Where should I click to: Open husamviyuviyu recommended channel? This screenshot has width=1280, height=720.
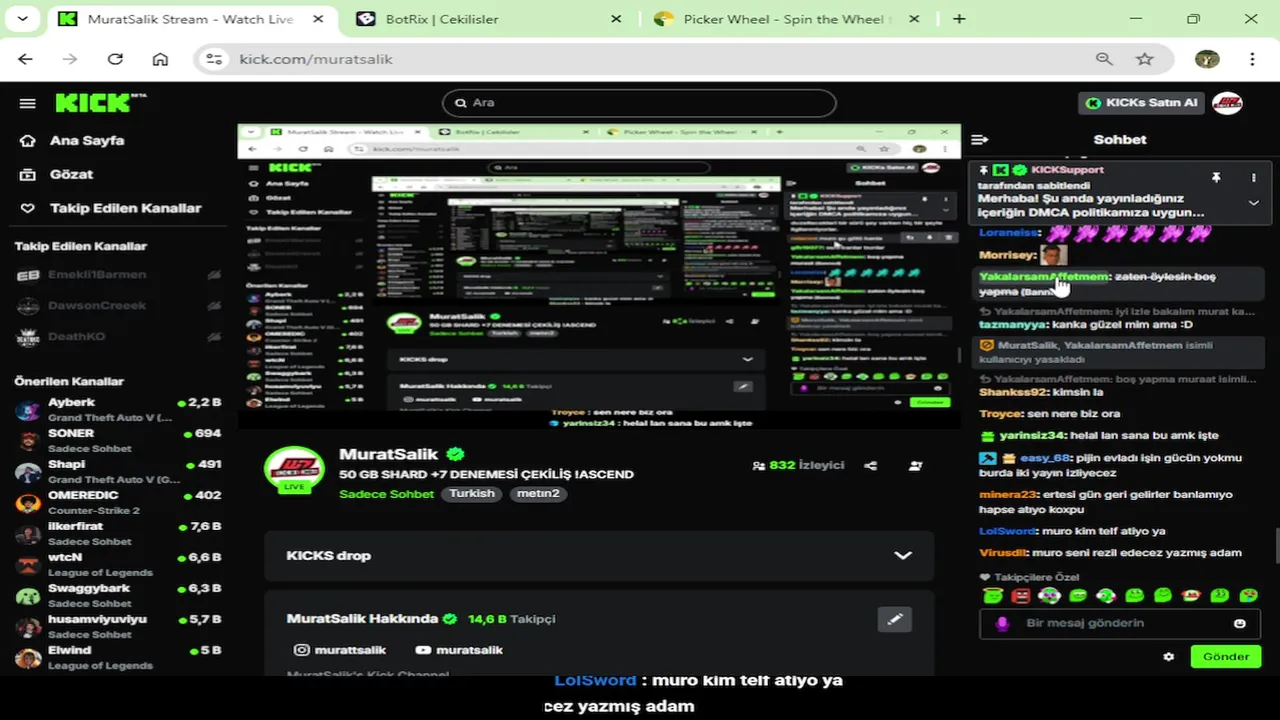click(118, 627)
